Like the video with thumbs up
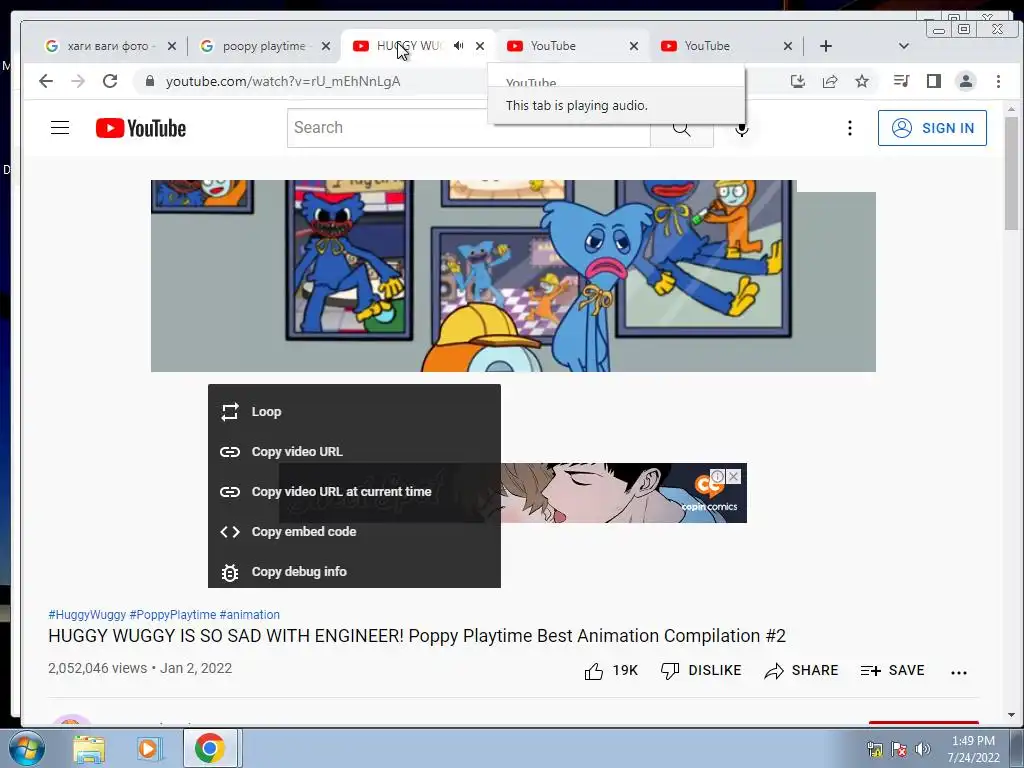 [x=594, y=671]
